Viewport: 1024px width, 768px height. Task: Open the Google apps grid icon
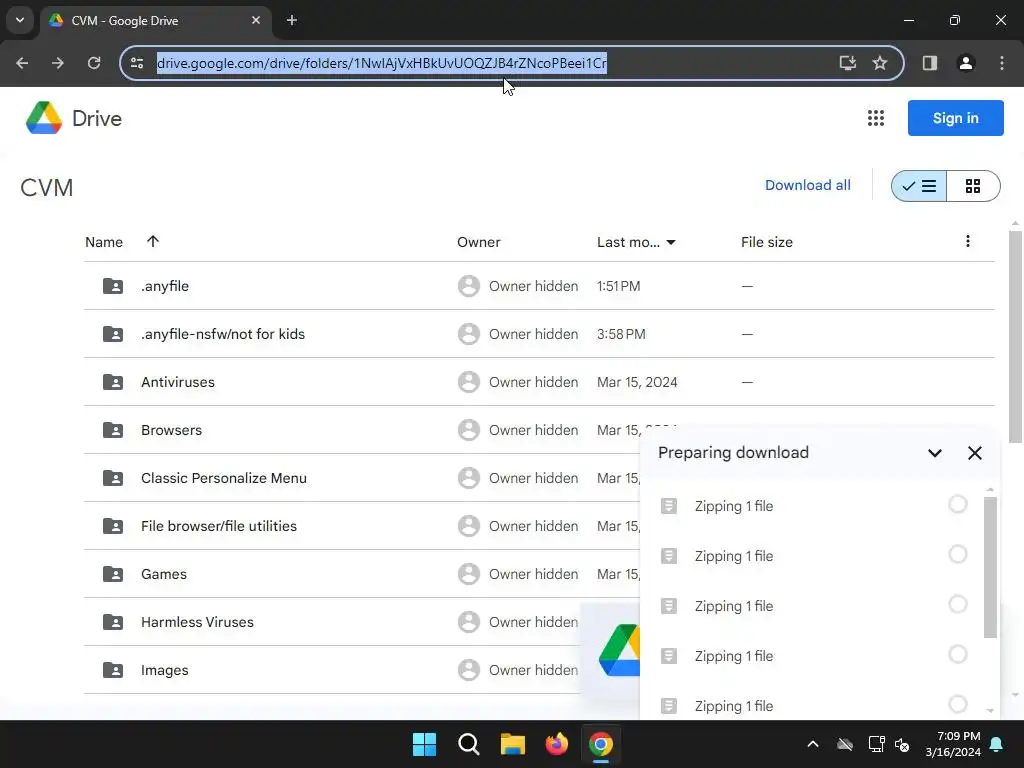click(875, 118)
